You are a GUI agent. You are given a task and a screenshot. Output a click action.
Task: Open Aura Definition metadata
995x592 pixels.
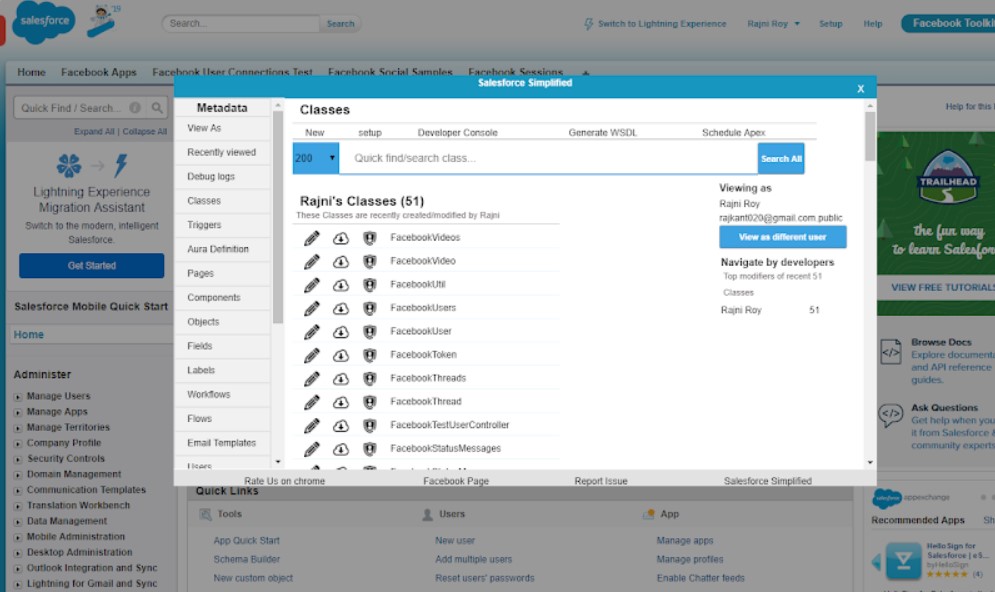click(x=223, y=249)
